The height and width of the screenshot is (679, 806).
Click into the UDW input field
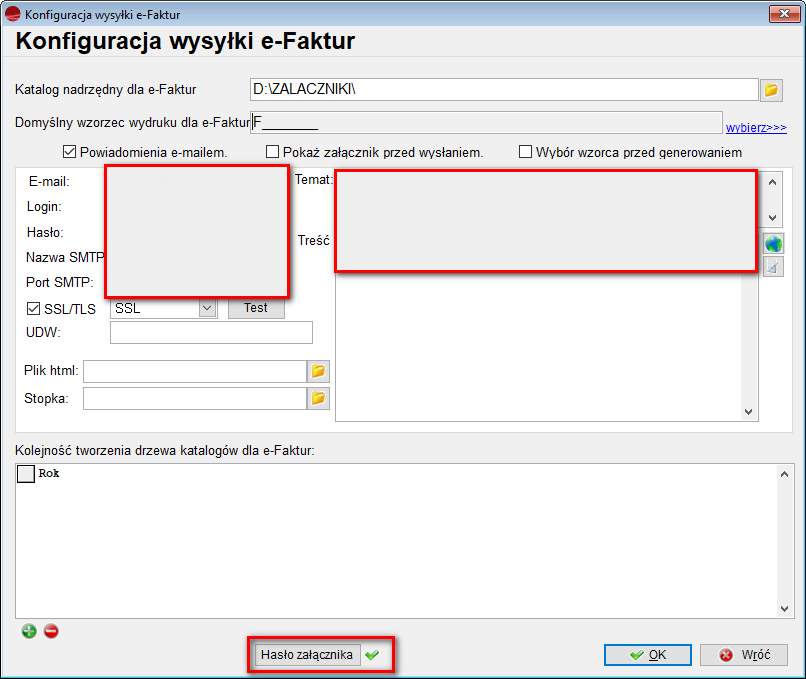click(x=211, y=333)
